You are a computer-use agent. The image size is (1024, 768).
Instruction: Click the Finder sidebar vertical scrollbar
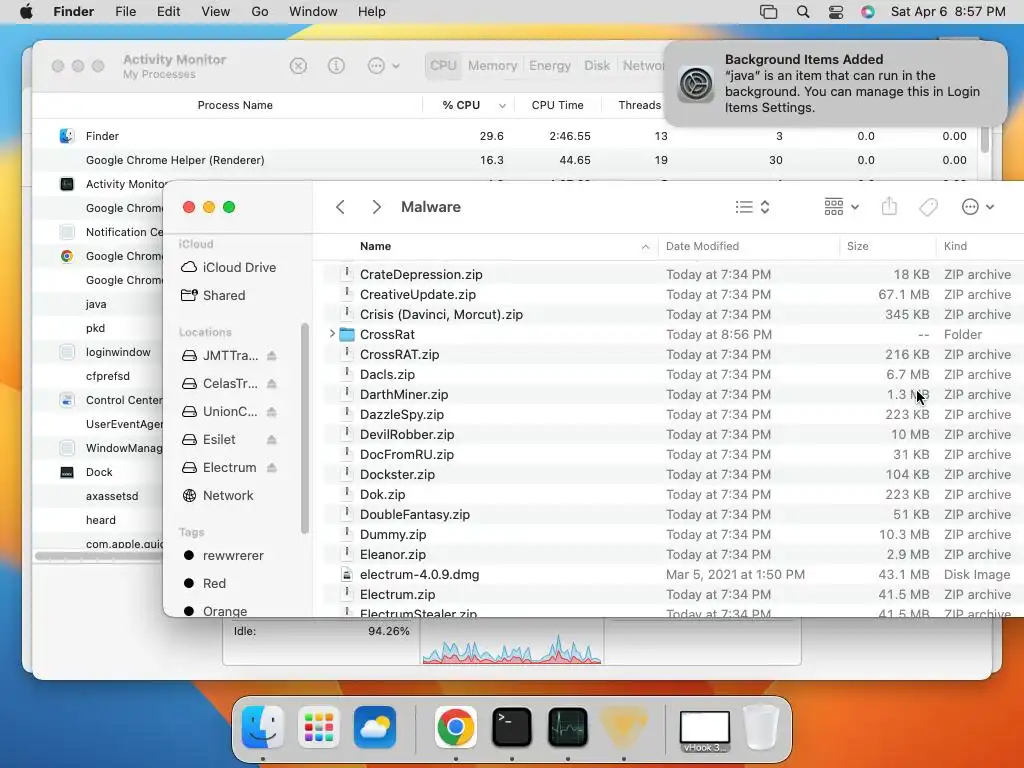[x=304, y=428]
